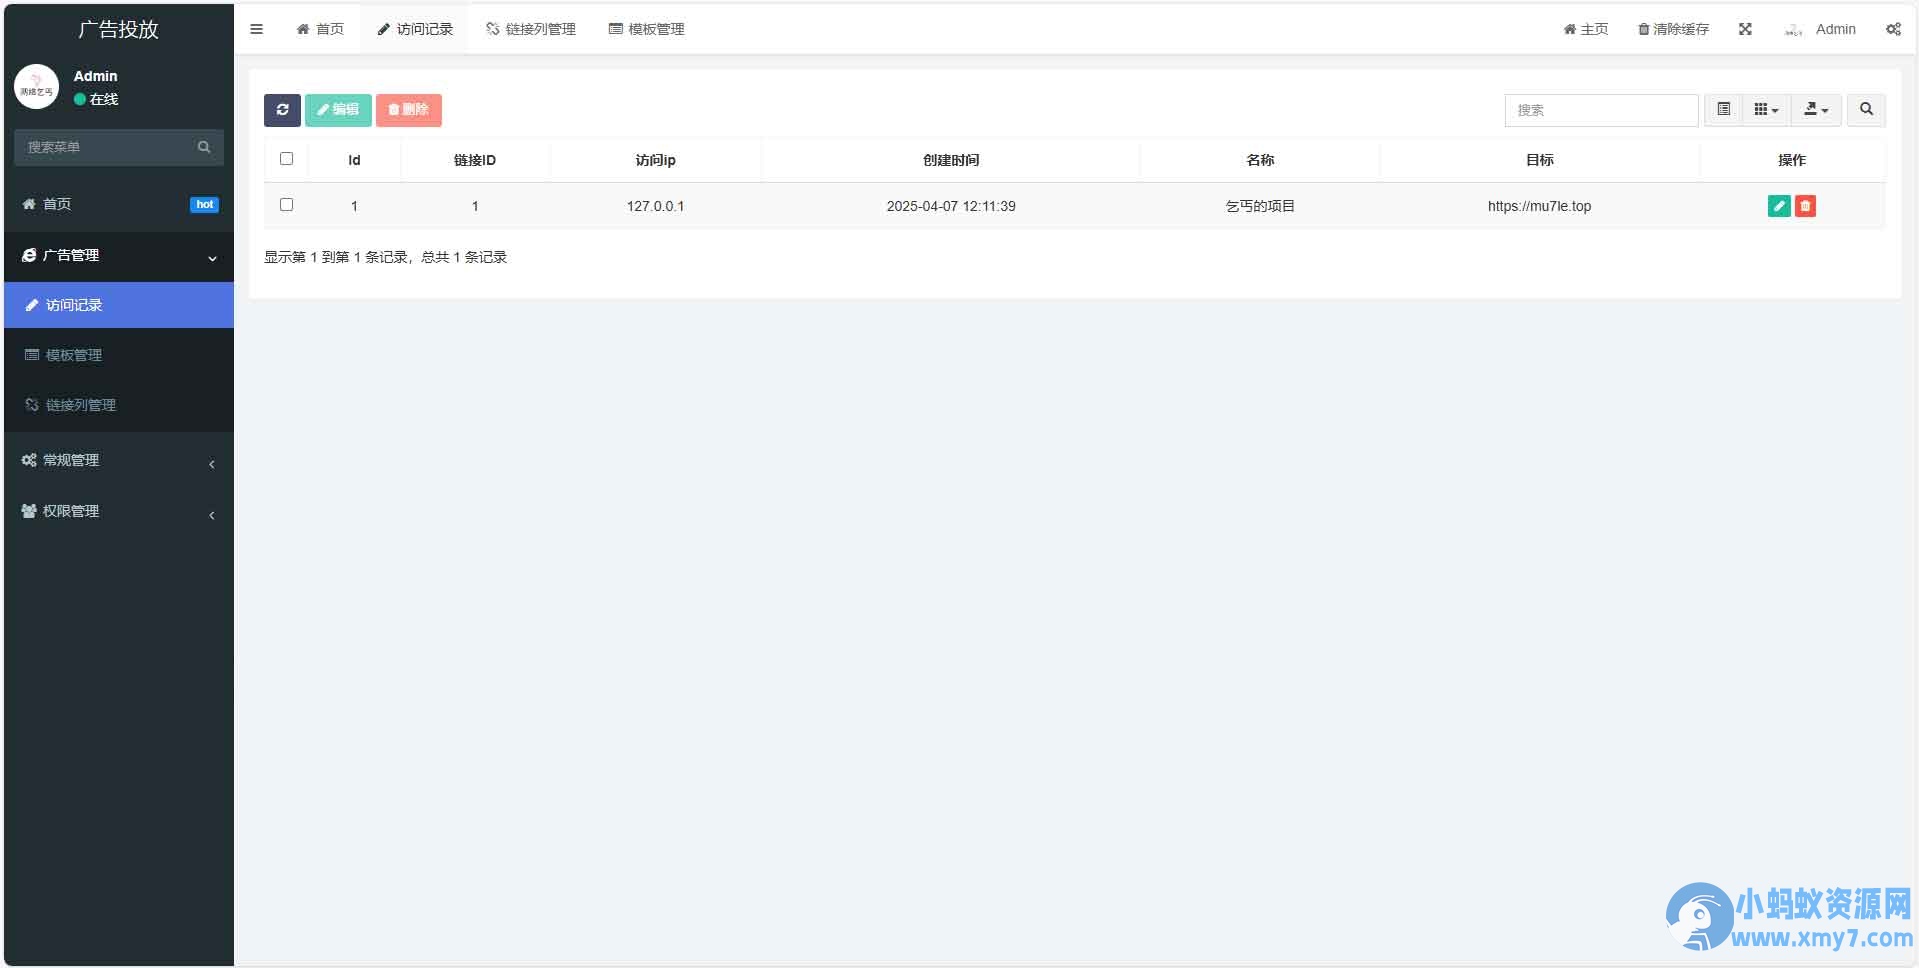
Task: Click the 清除缓存 link in top bar
Action: point(1673,29)
